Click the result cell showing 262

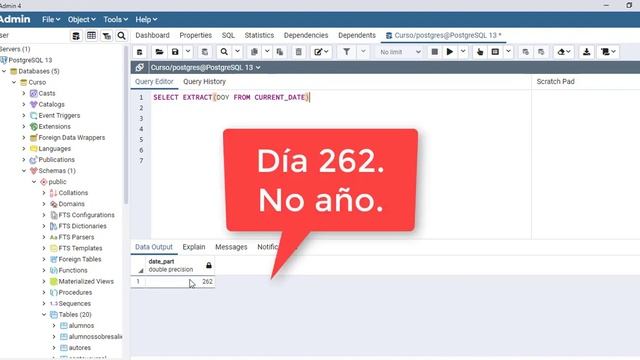click(x=180, y=282)
